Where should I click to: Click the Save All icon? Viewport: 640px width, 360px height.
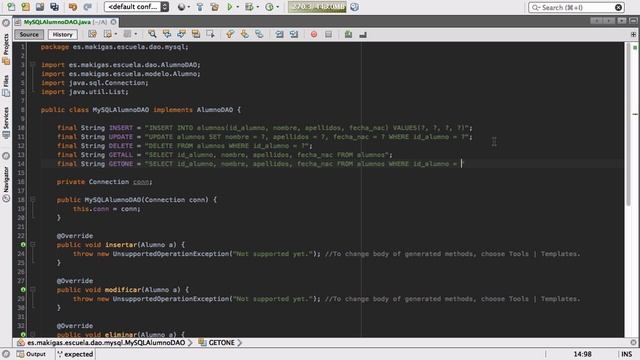(54, 7)
